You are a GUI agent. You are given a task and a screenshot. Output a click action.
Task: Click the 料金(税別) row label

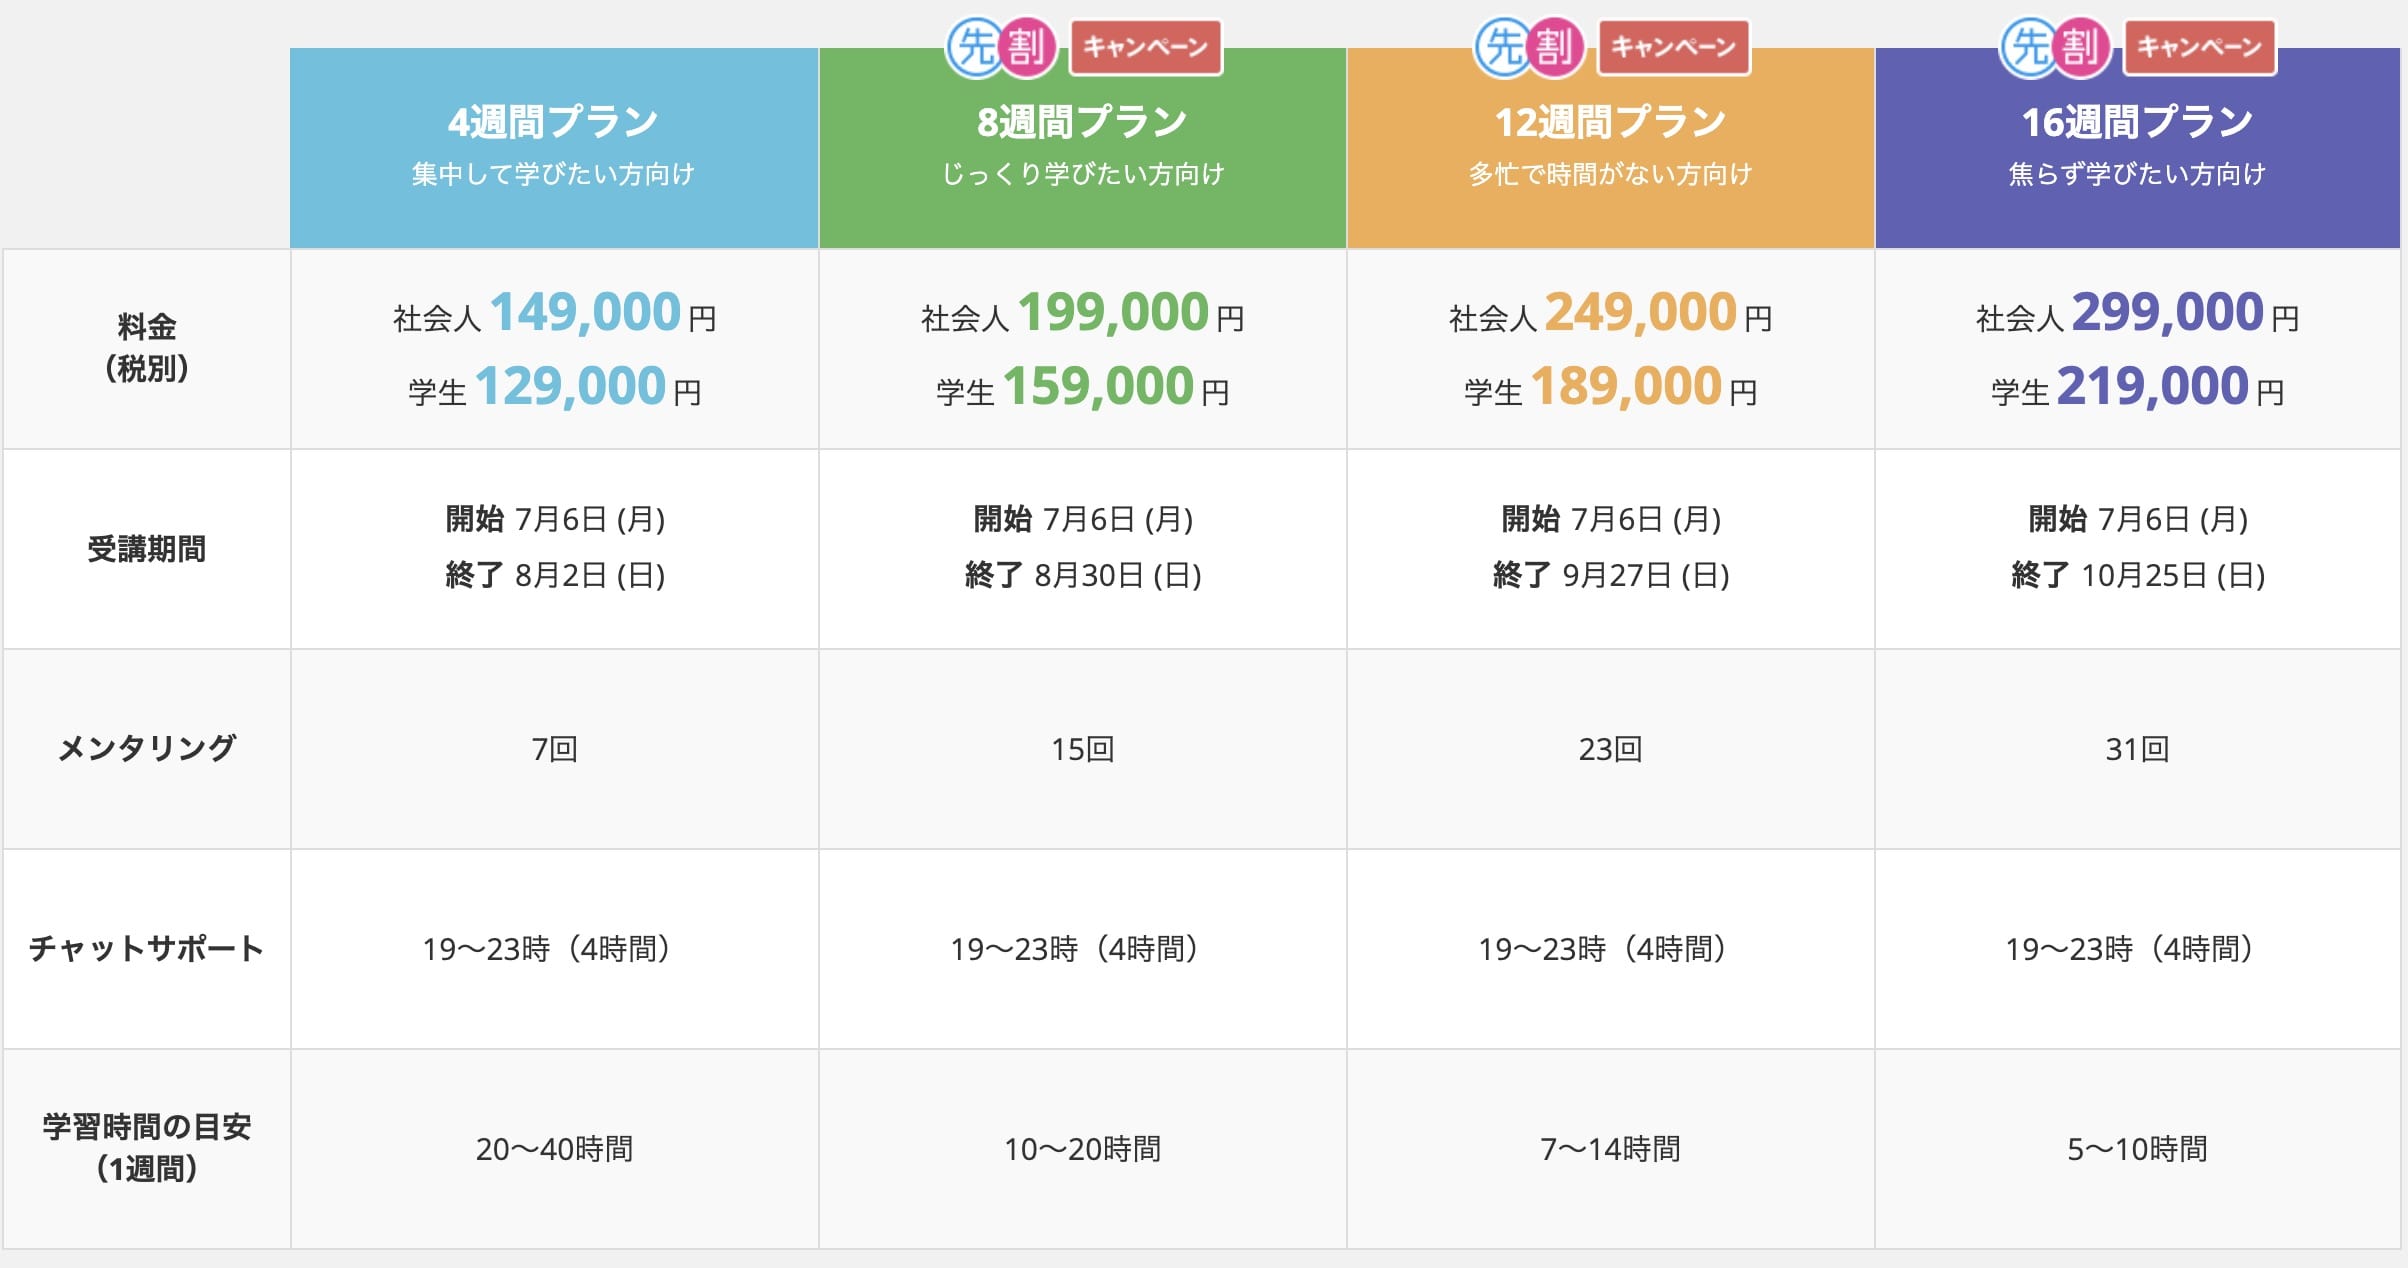point(147,348)
